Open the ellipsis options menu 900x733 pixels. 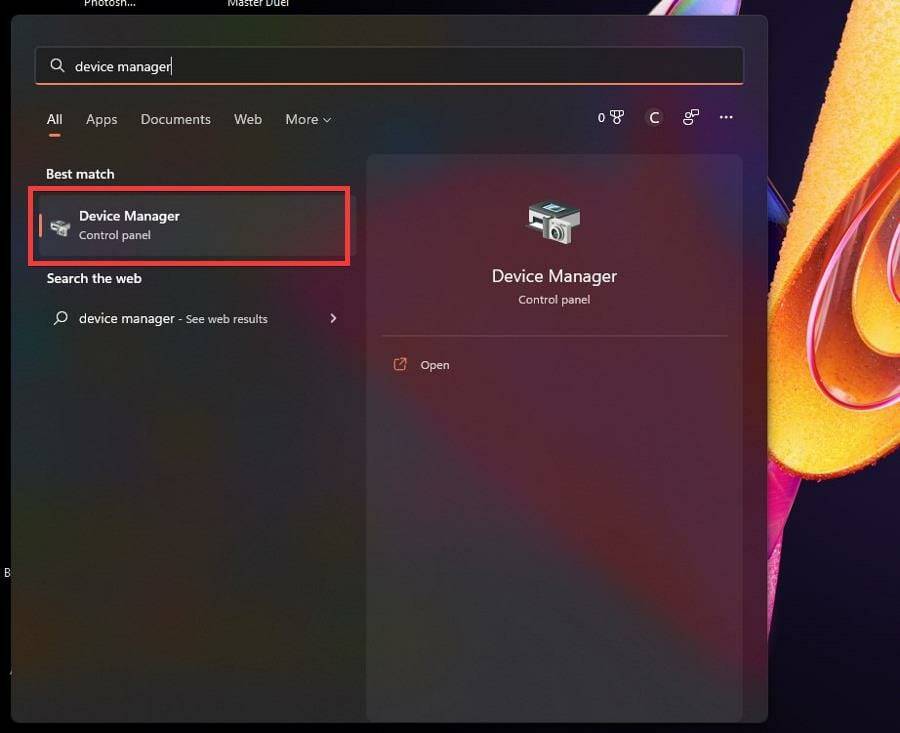(726, 117)
